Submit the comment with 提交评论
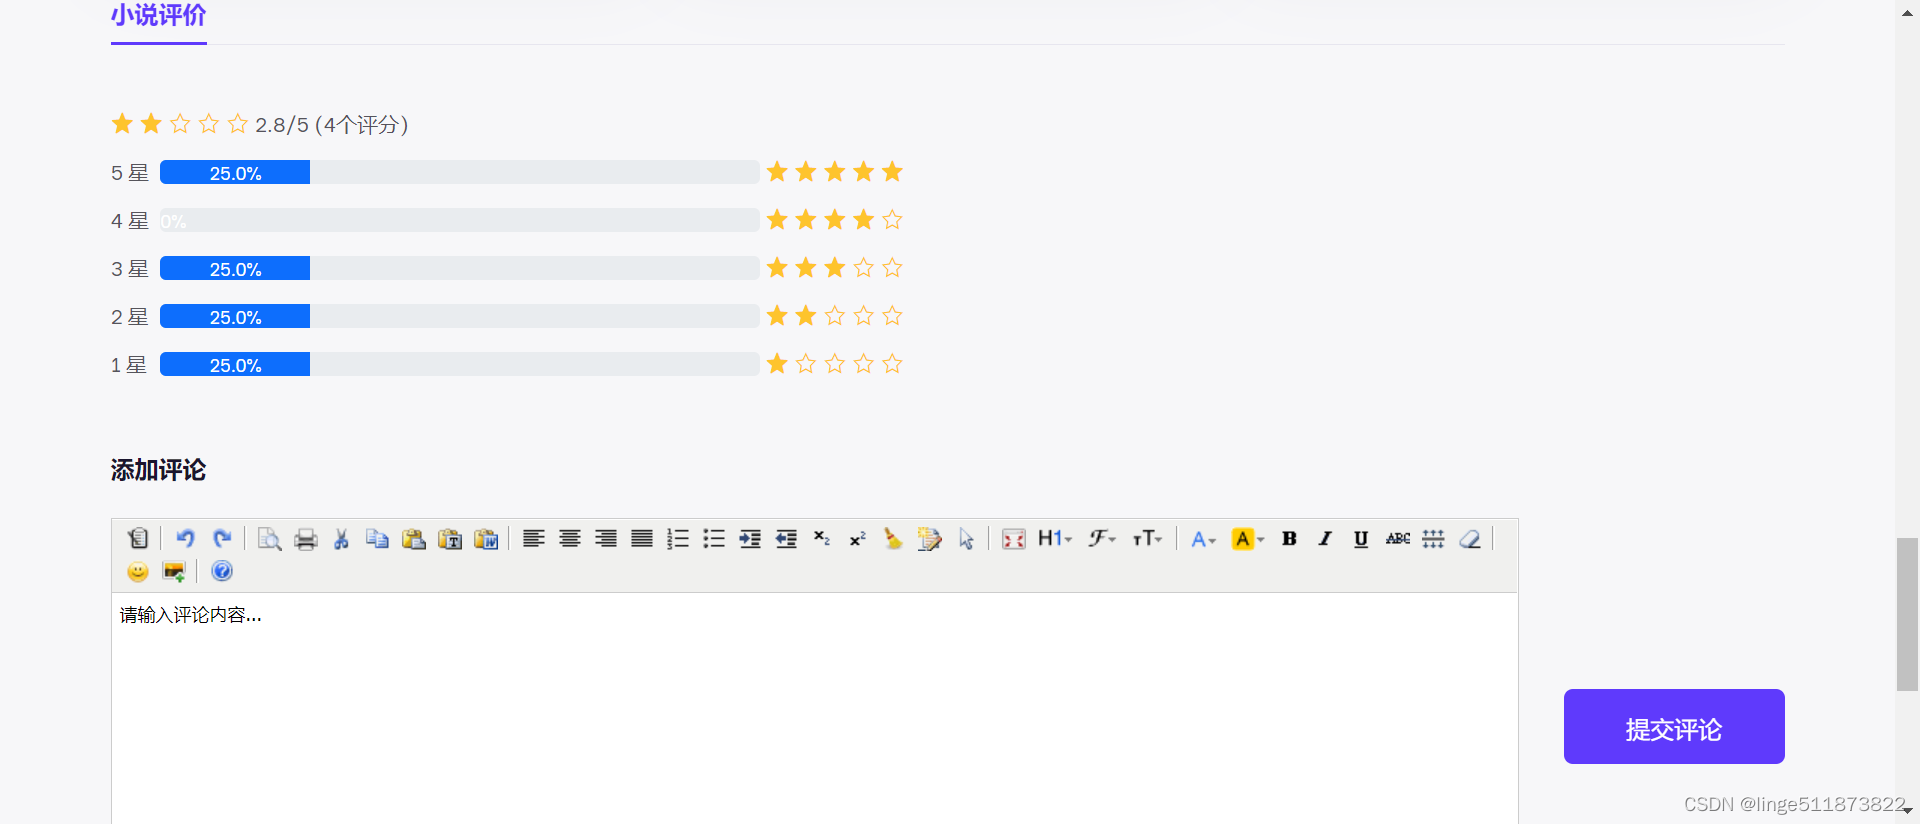 point(1674,727)
